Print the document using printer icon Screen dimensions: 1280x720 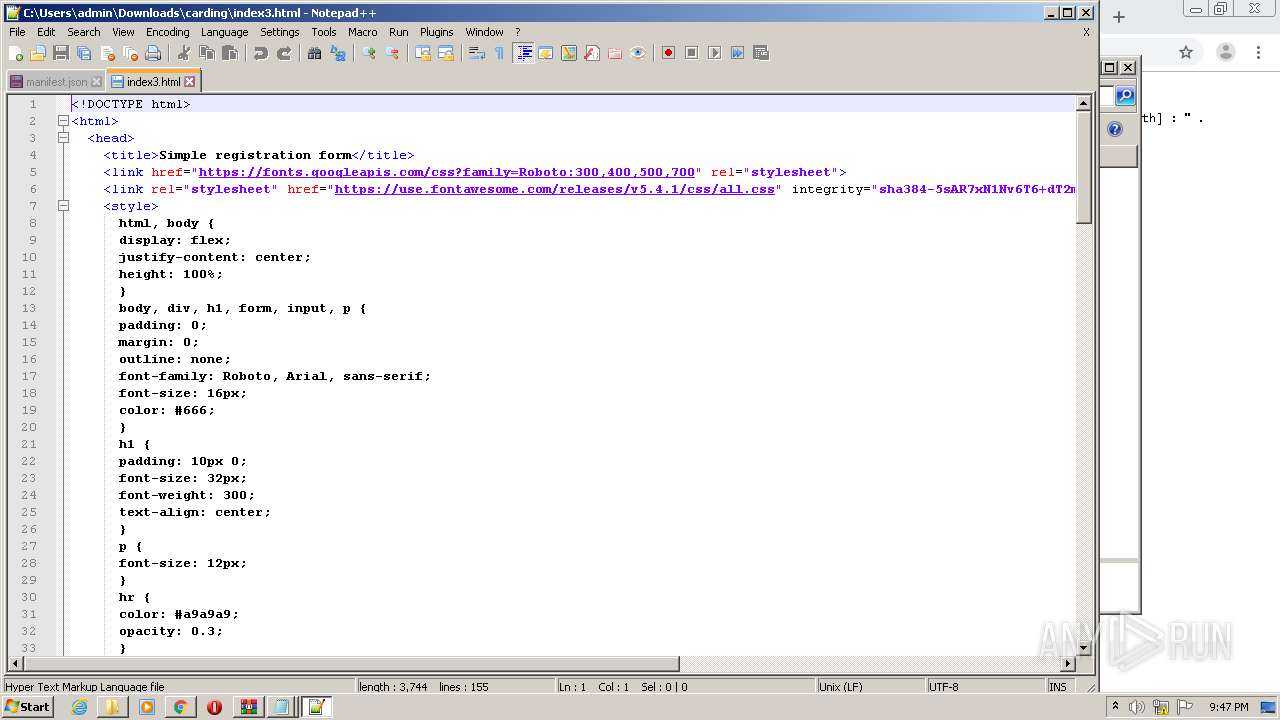153,53
